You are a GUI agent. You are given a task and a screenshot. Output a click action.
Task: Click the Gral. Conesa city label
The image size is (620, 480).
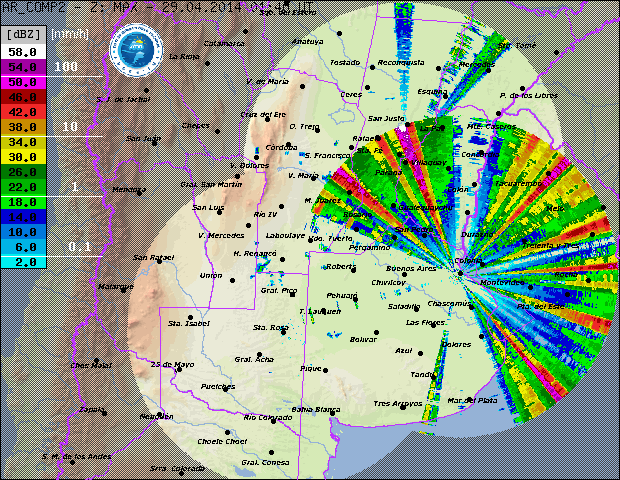(265, 462)
